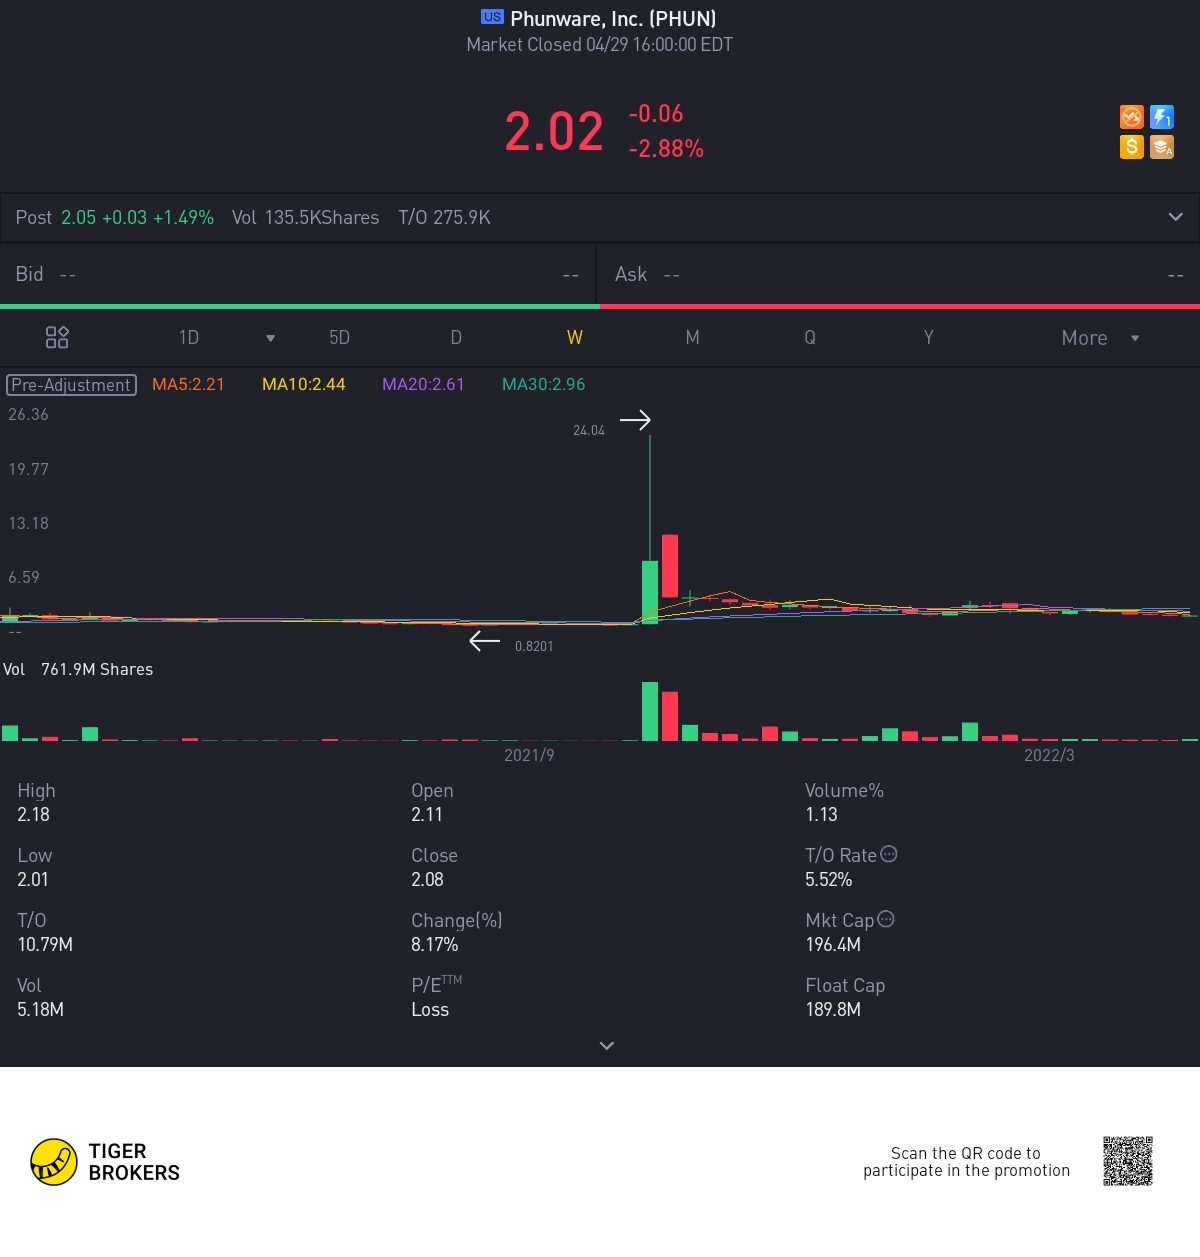1200x1257 pixels.
Task: Open the More timeframe dropdown
Action: coord(1100,338)
